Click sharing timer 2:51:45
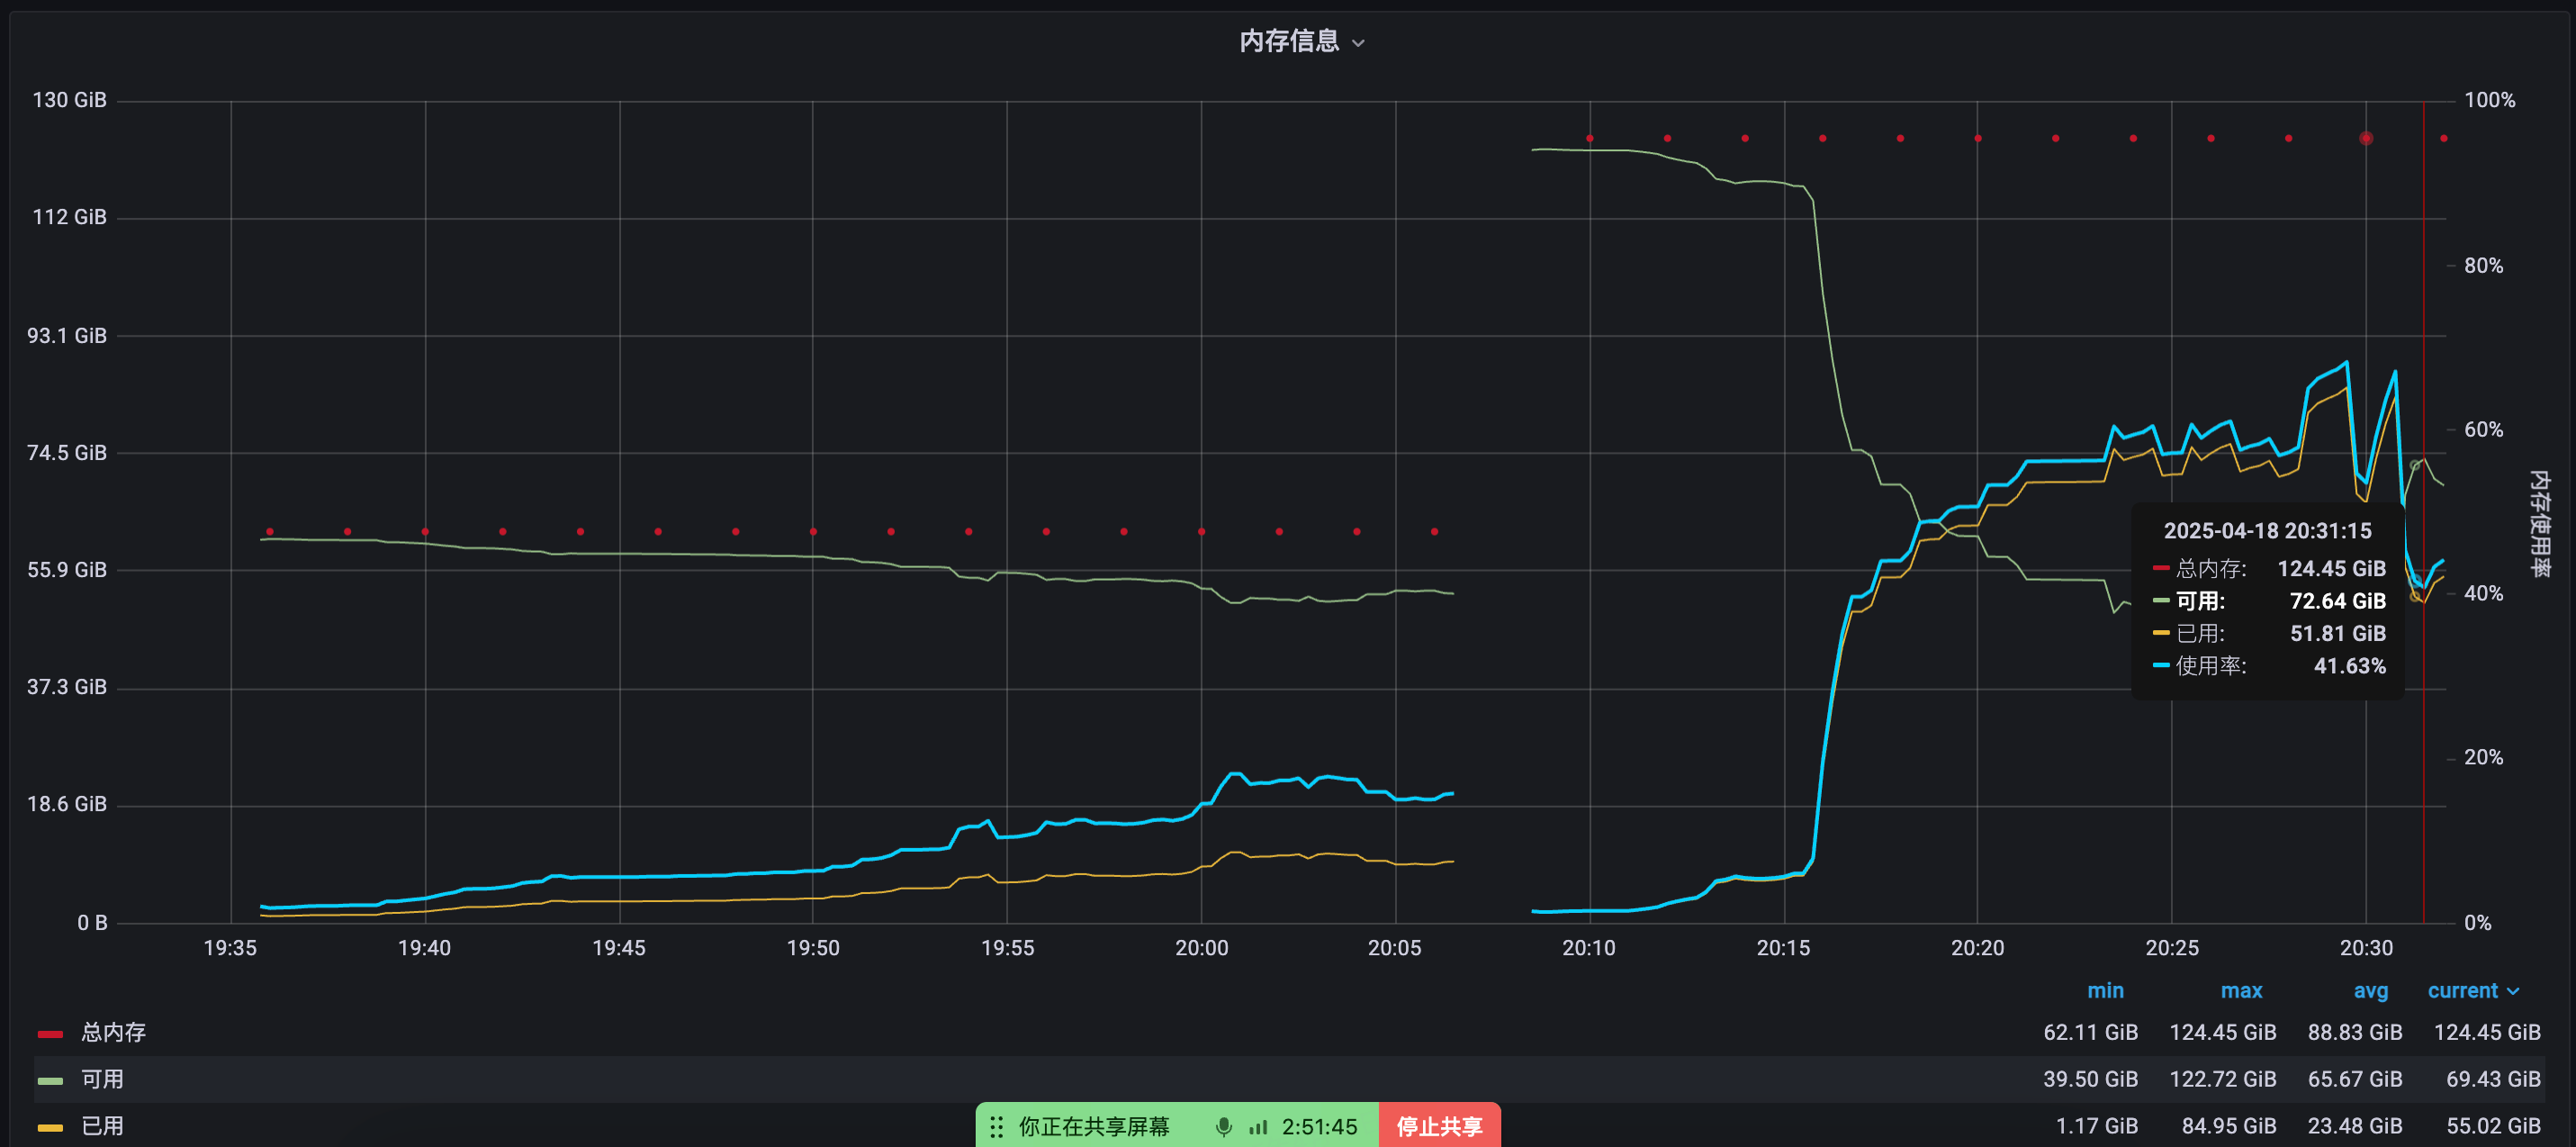Image resolution: width=2576 pixels, height=1147 pixels. coord(1319,1127)
